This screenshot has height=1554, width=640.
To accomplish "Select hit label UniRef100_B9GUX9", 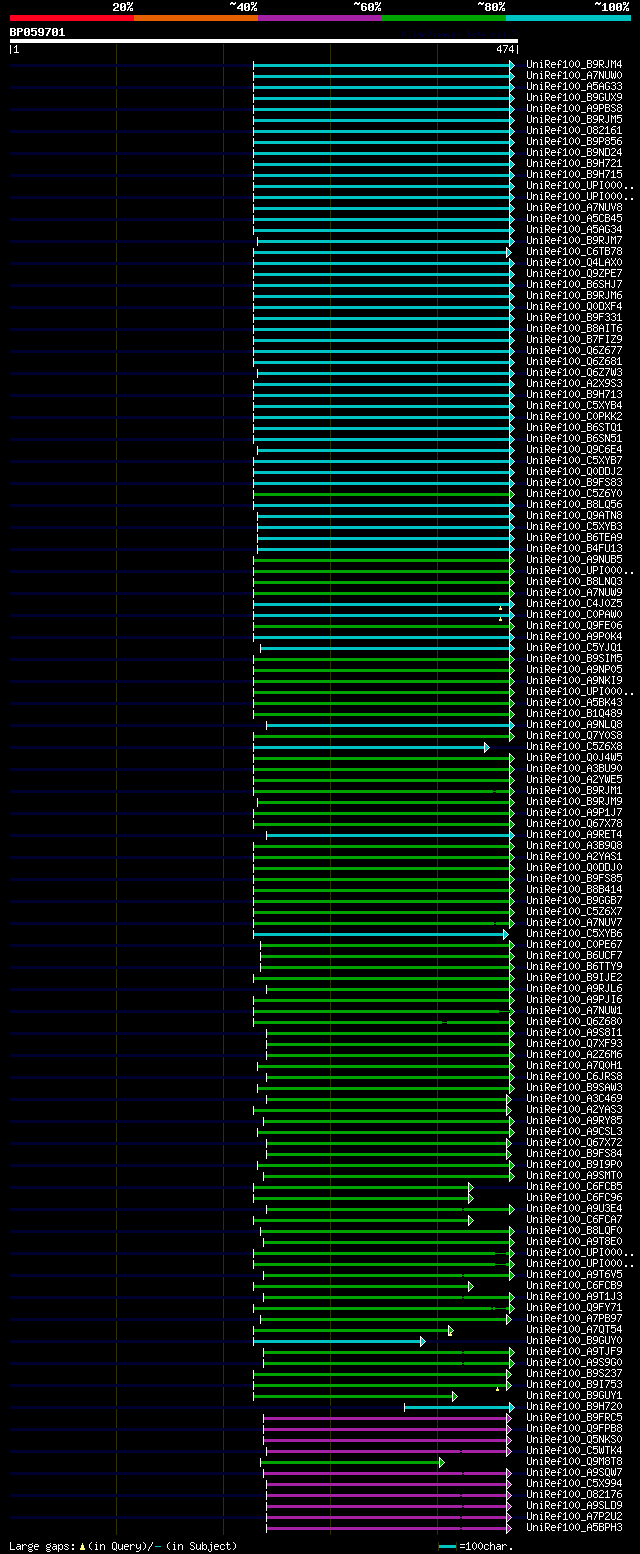I will [x=574, y=98].
